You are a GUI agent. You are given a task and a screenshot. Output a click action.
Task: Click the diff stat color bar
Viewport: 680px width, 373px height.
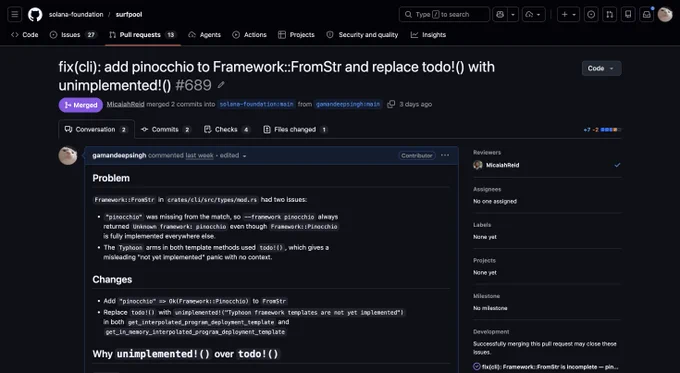click(611, 129)
